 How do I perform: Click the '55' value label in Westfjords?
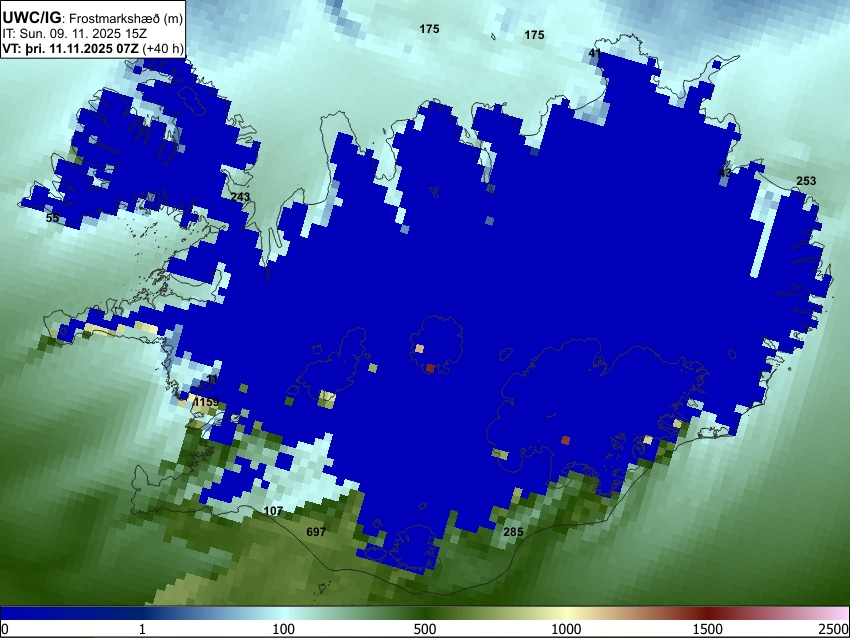52,218
